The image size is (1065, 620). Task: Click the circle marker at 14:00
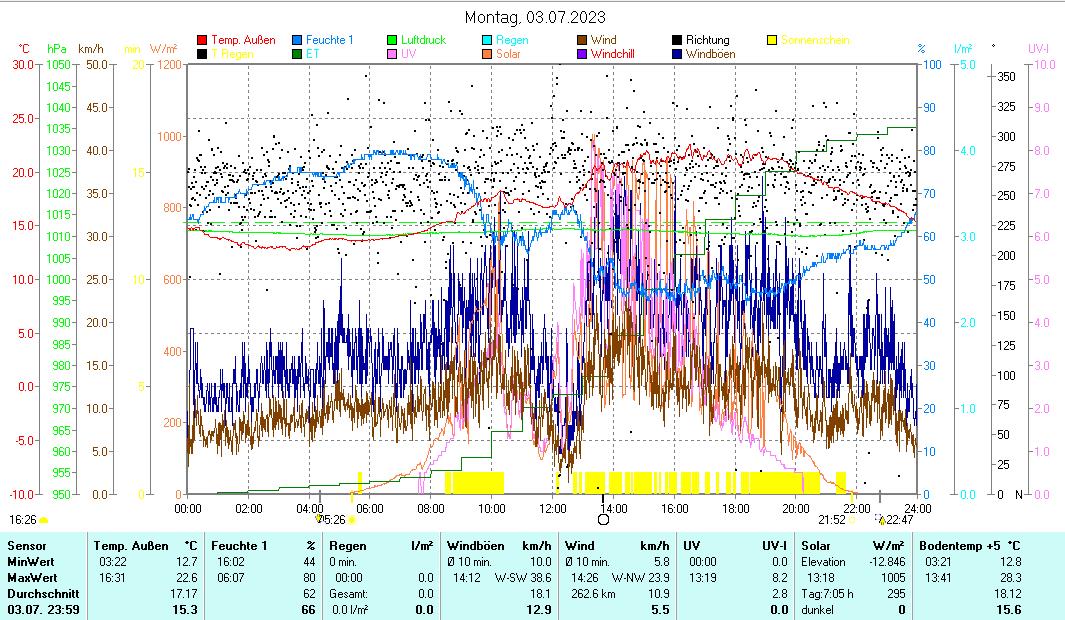[603, 519]
